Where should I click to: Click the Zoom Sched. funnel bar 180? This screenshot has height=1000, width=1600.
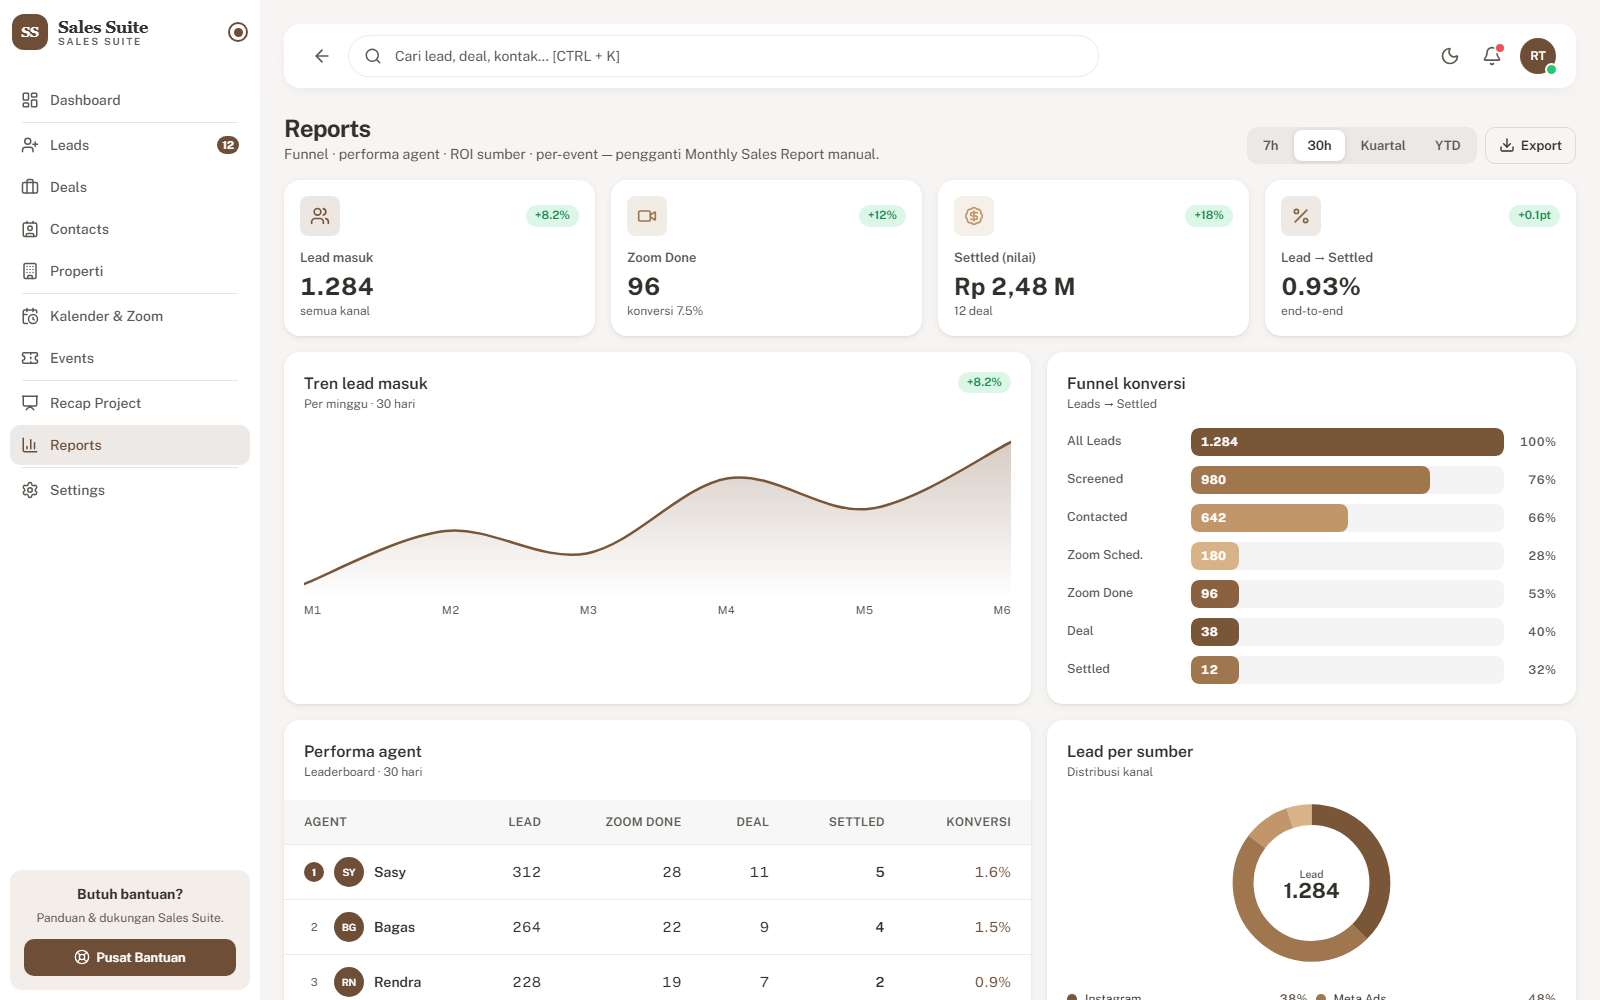[1215, 556]
